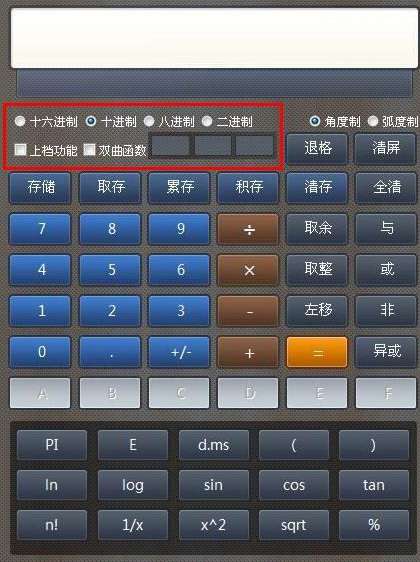
Task: Click the number 7 key
Action: [x=40, y=229]
